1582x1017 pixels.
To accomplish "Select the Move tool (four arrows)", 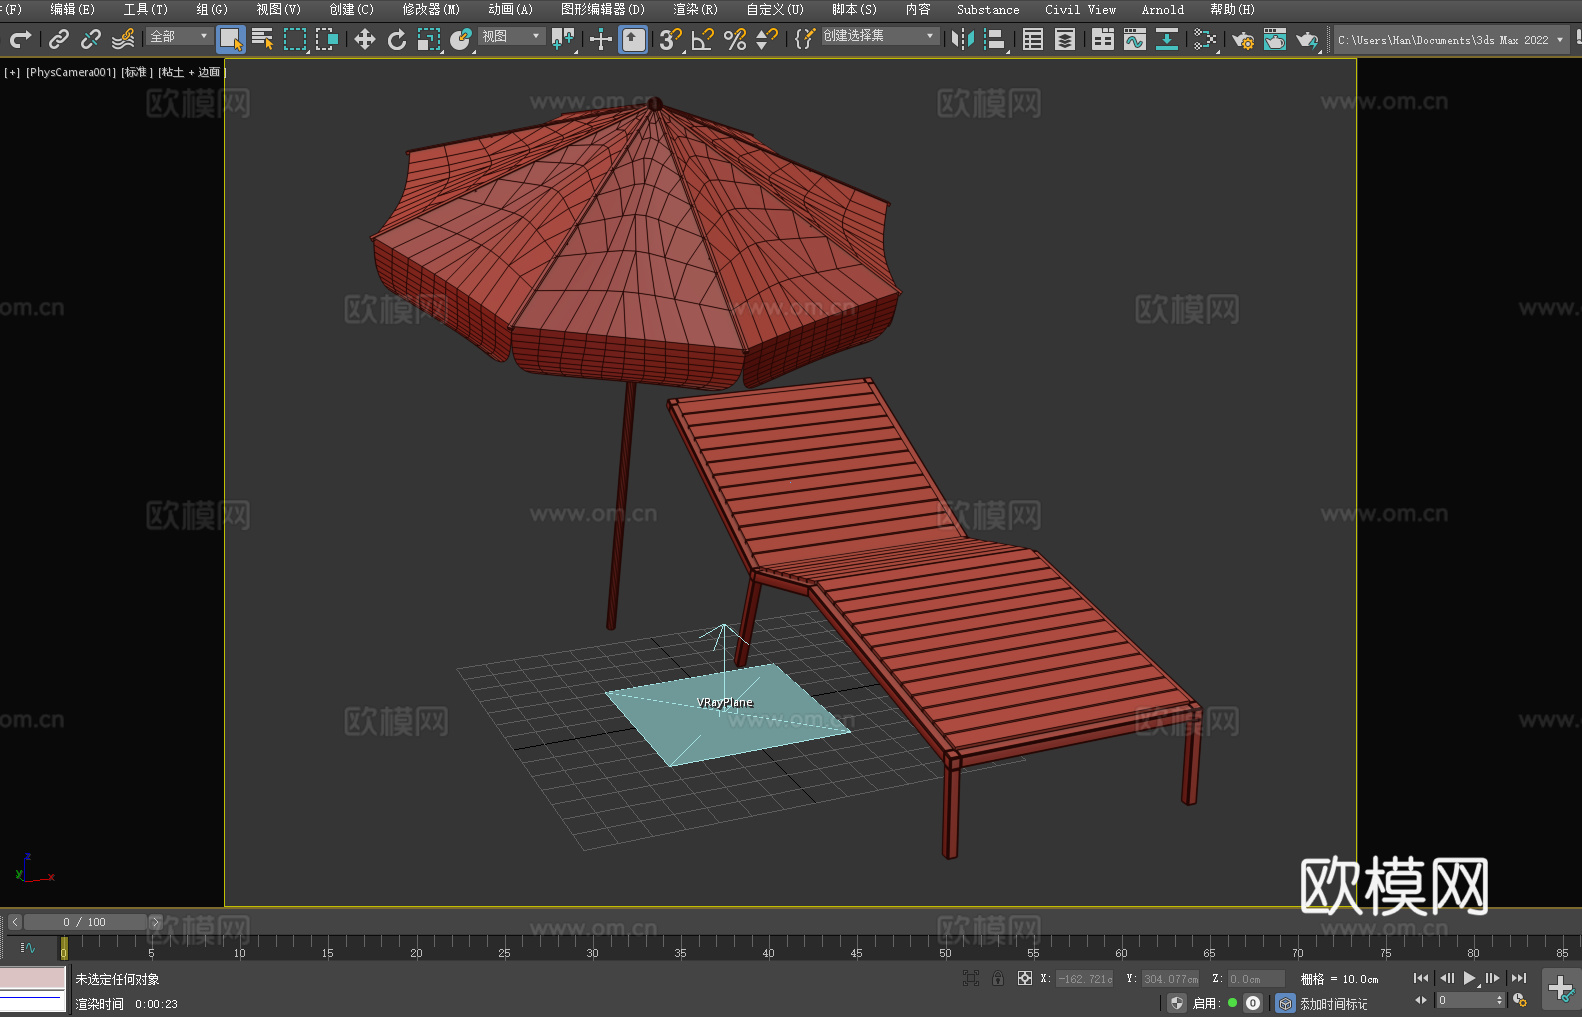I will point(365,39).
